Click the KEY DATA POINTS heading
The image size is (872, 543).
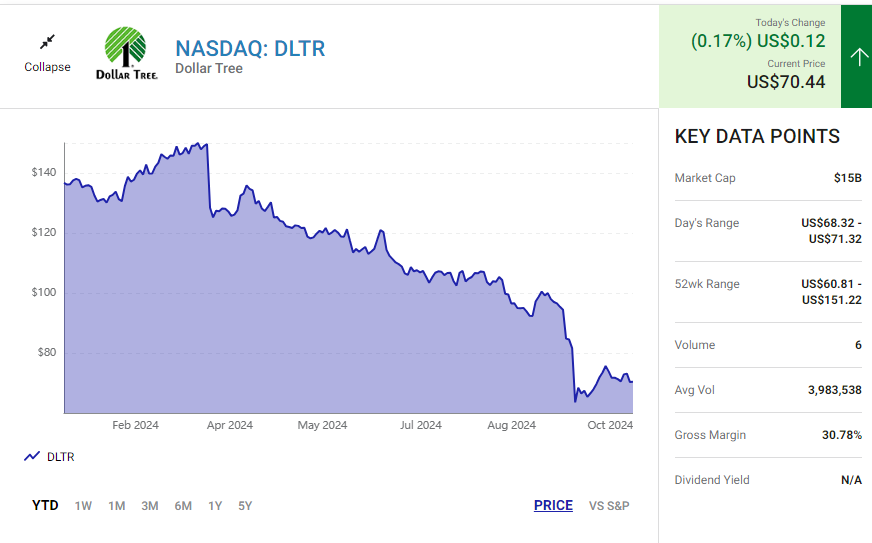click(757, 136)
